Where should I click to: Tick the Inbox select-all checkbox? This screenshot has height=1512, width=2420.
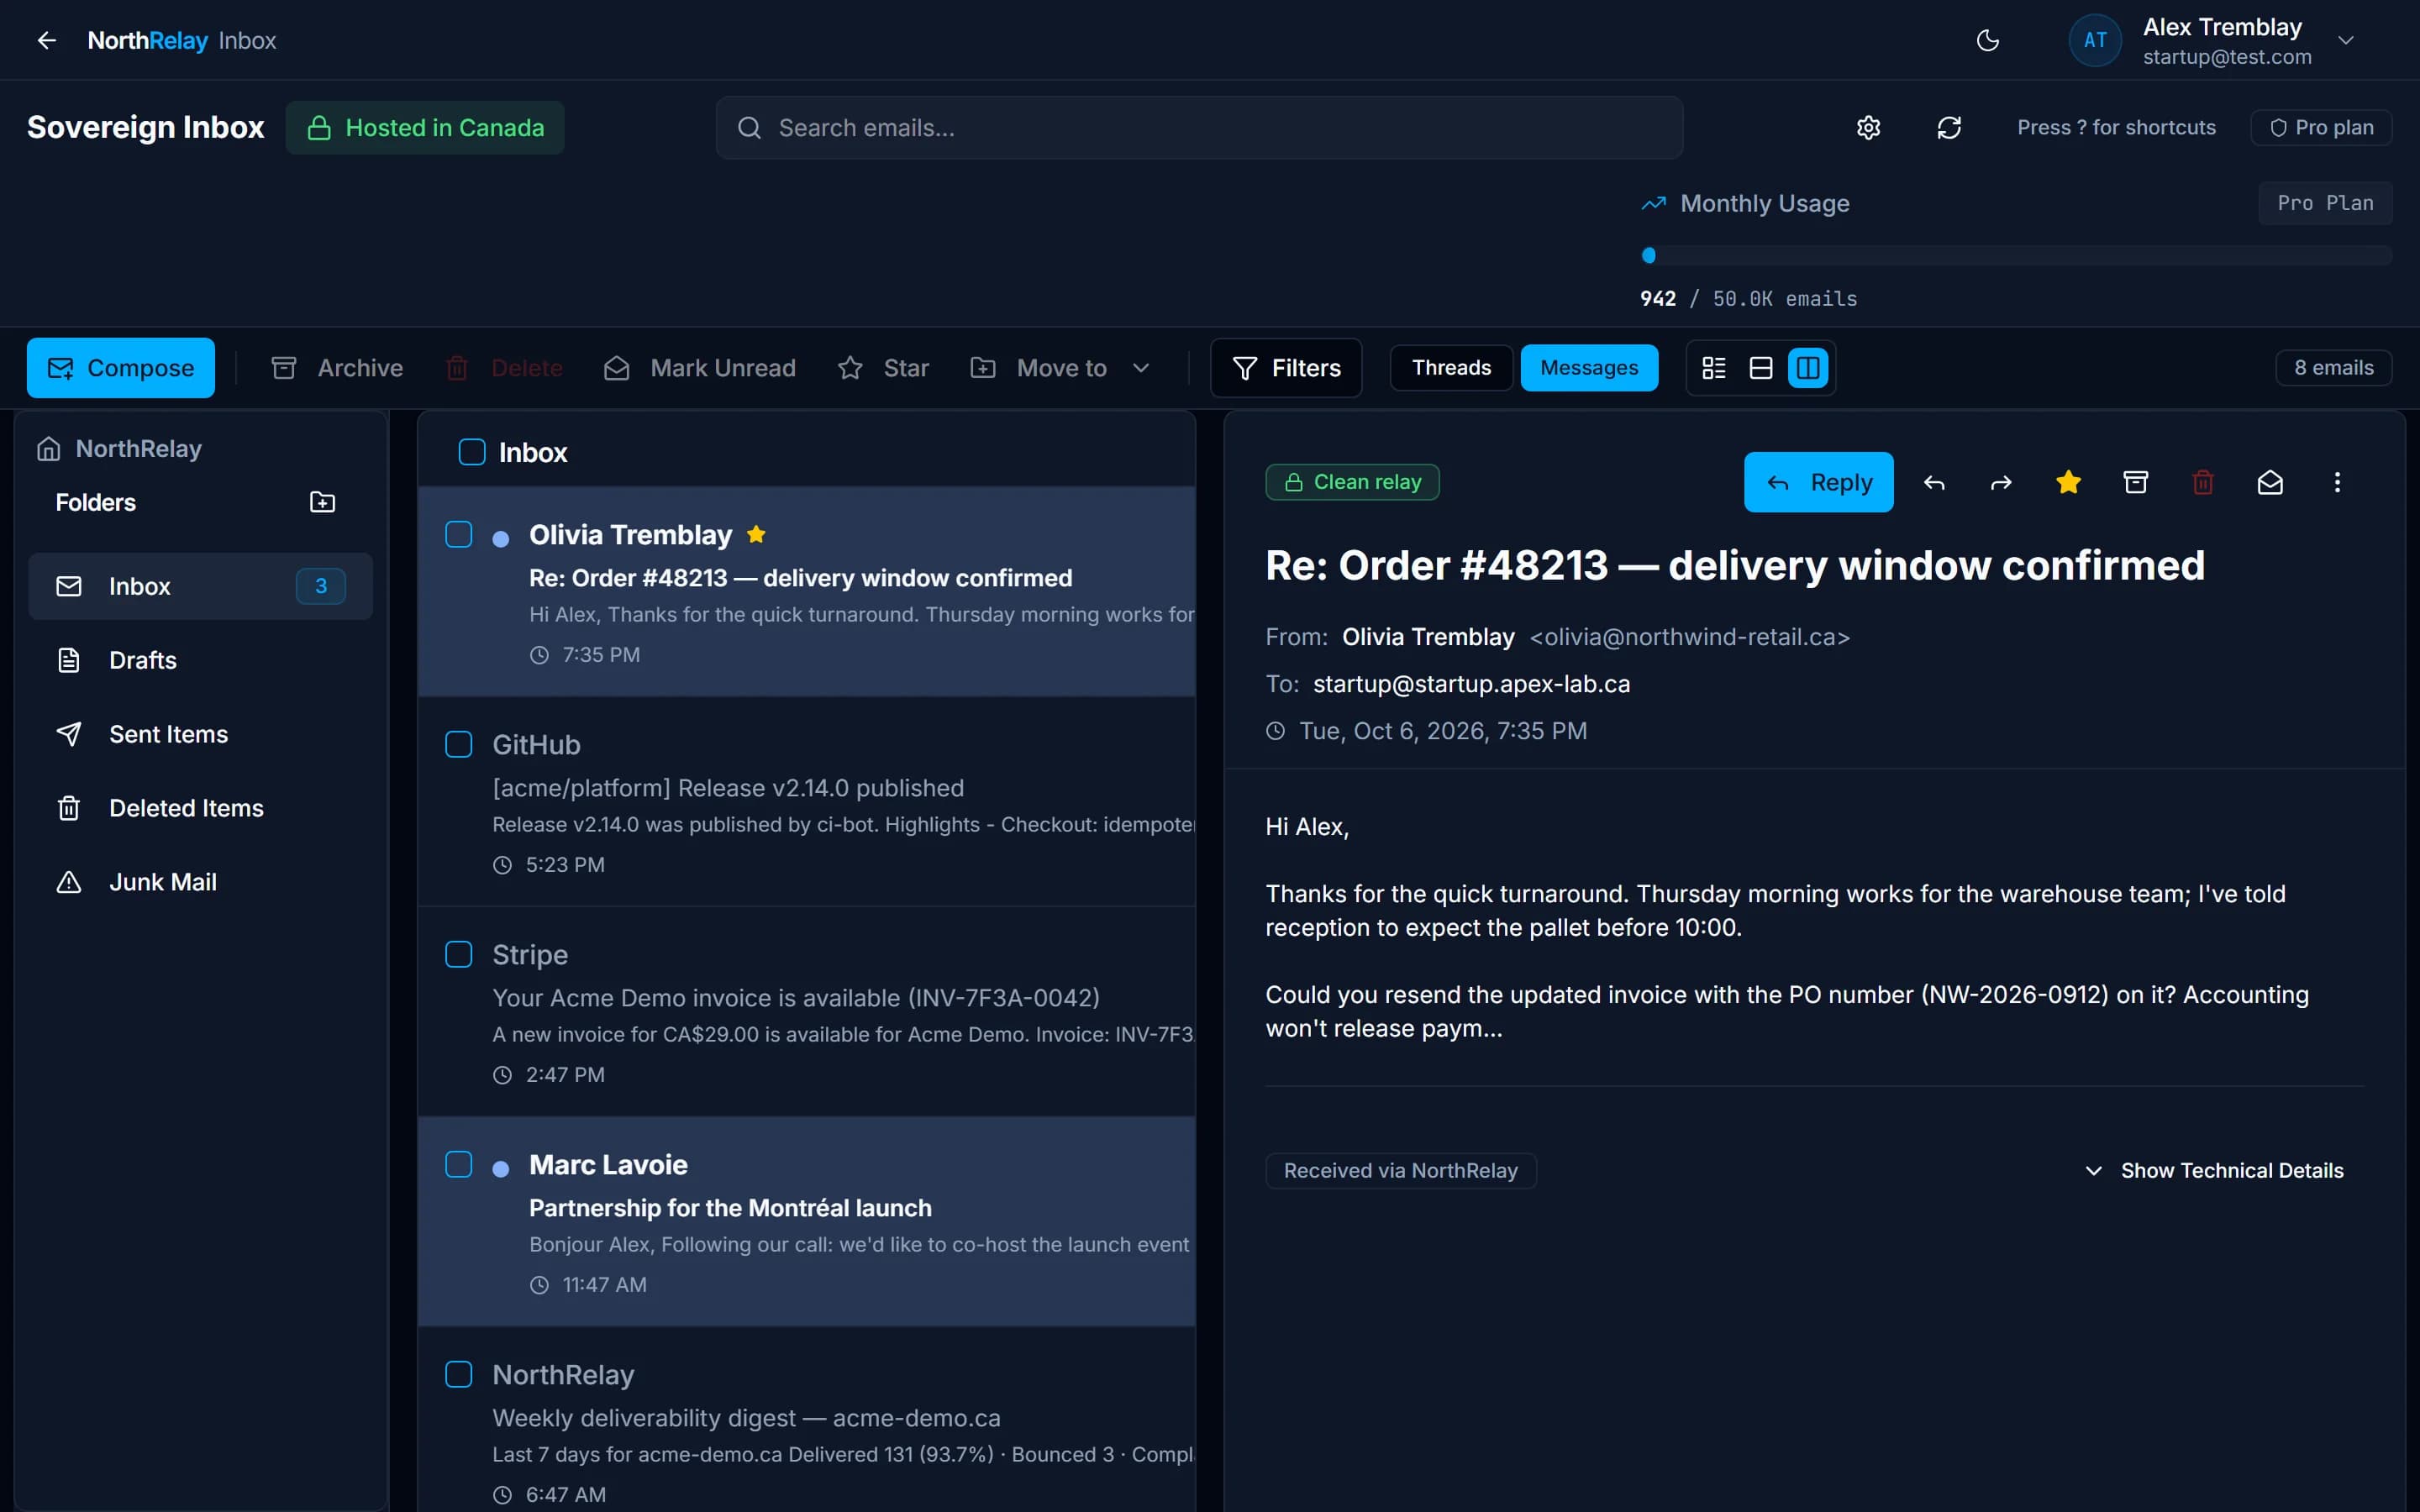472,452
